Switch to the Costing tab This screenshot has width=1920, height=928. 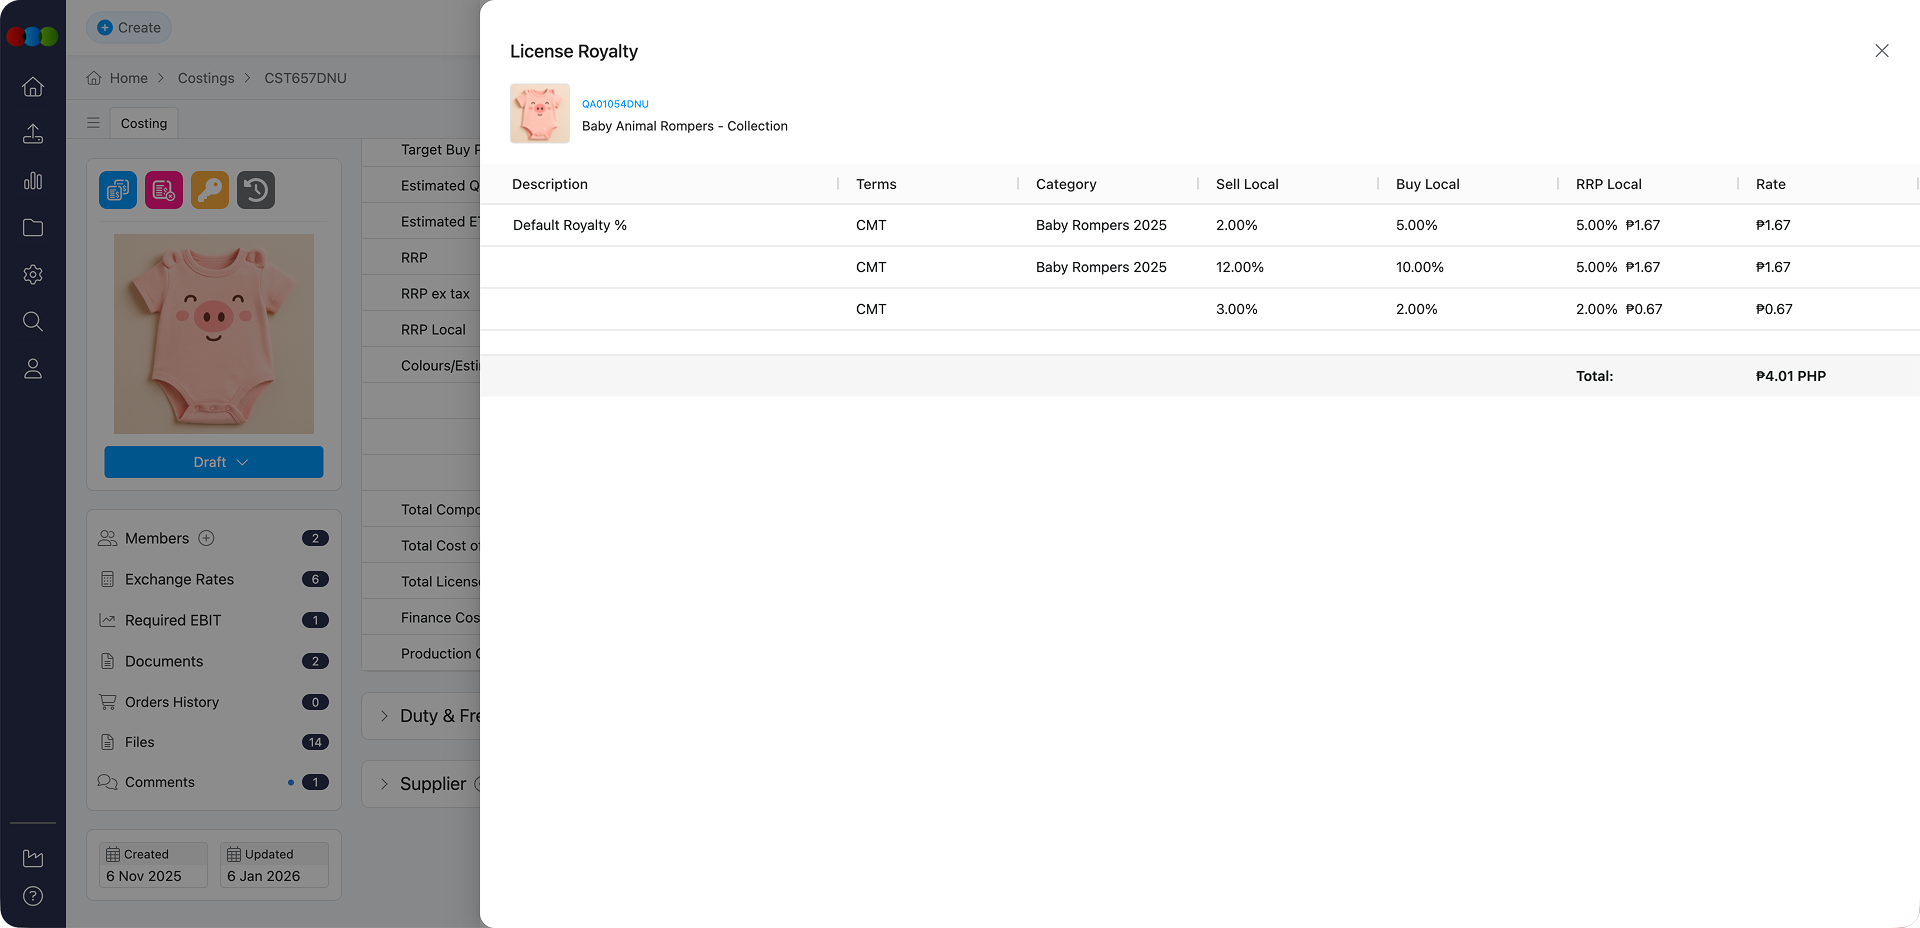(x=144, y=123)
